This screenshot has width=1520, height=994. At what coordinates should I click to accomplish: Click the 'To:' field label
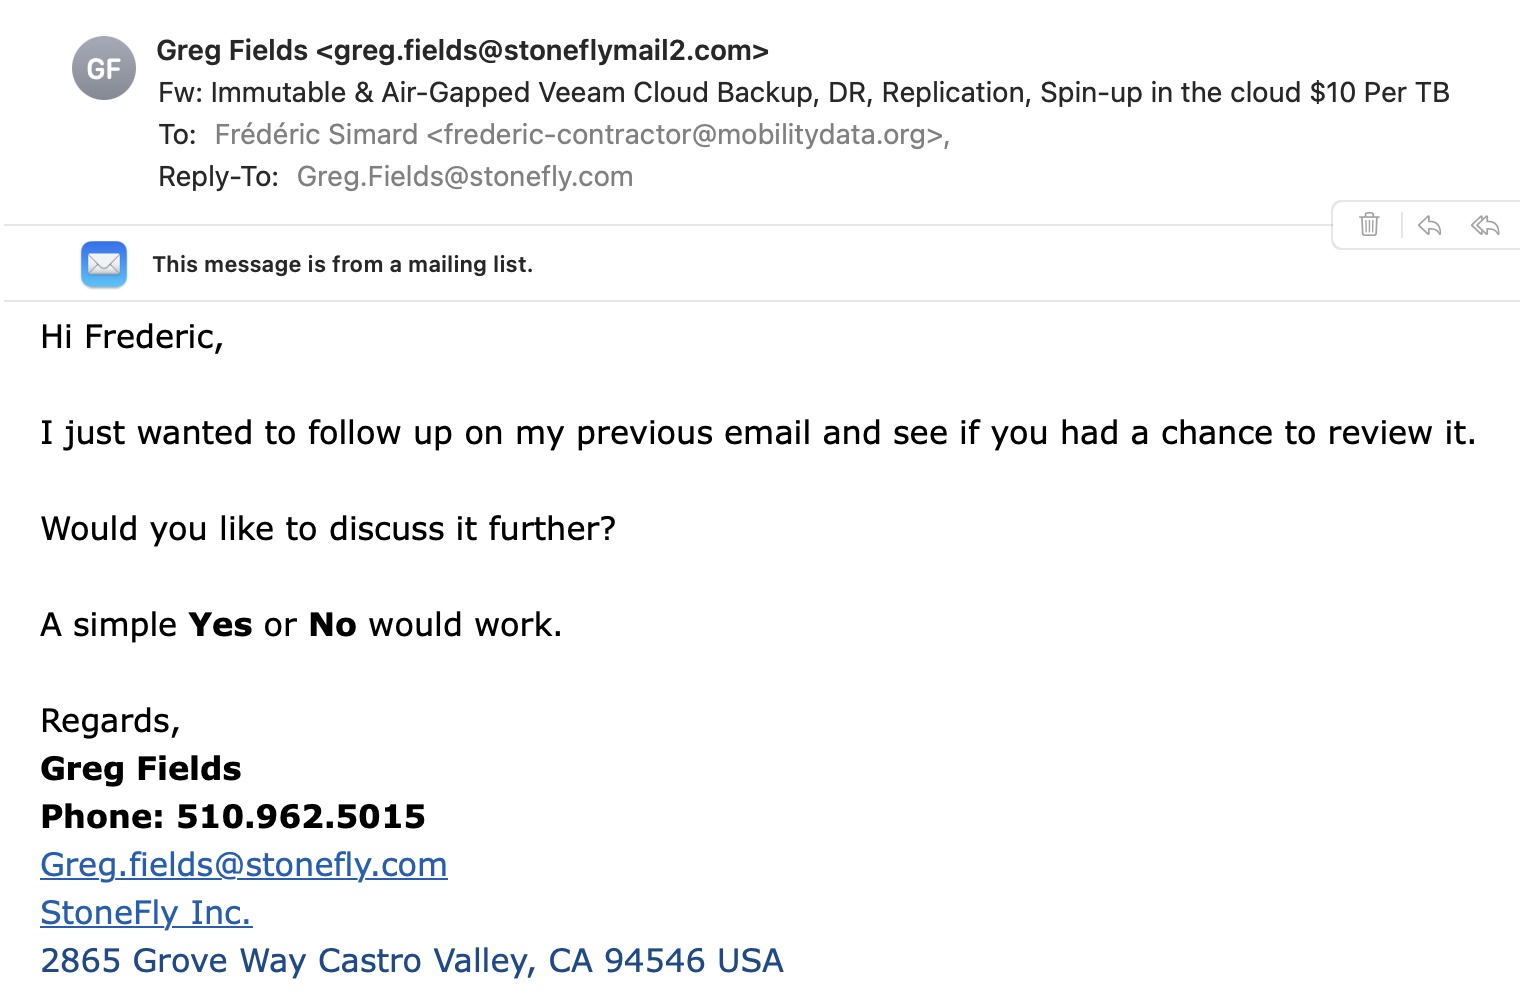177,134
